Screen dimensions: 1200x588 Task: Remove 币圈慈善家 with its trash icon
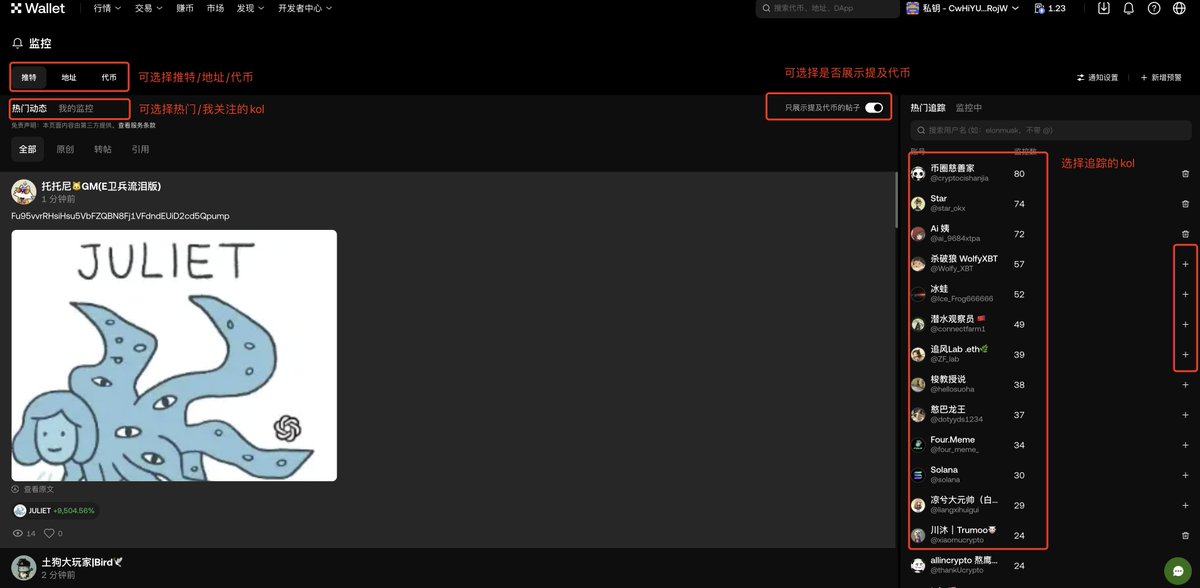(x=1185, y=174)
